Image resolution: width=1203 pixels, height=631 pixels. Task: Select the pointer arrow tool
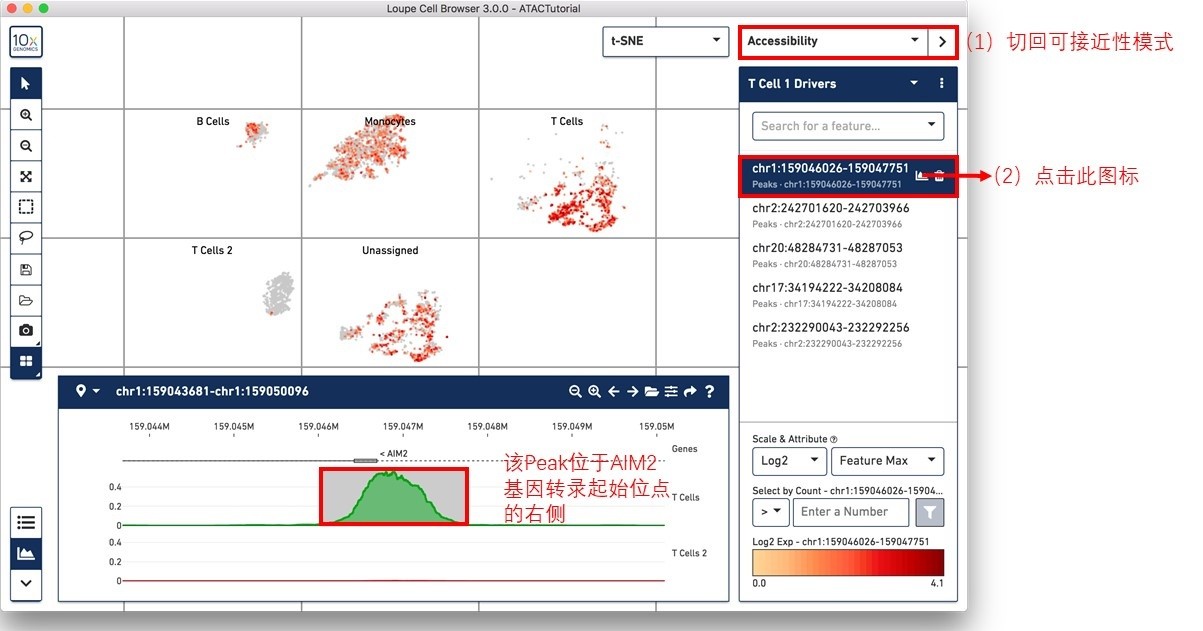[26, 84]
